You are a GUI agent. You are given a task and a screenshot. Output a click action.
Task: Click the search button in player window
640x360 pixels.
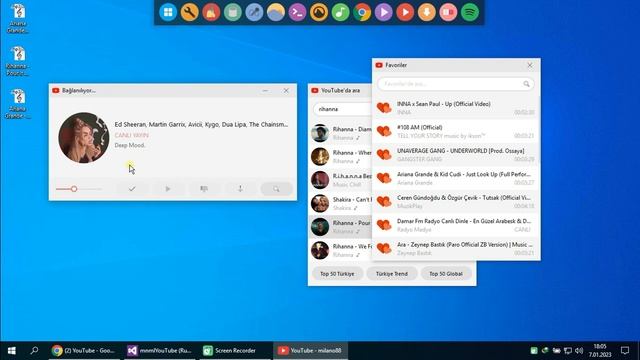tap(276, 189)
